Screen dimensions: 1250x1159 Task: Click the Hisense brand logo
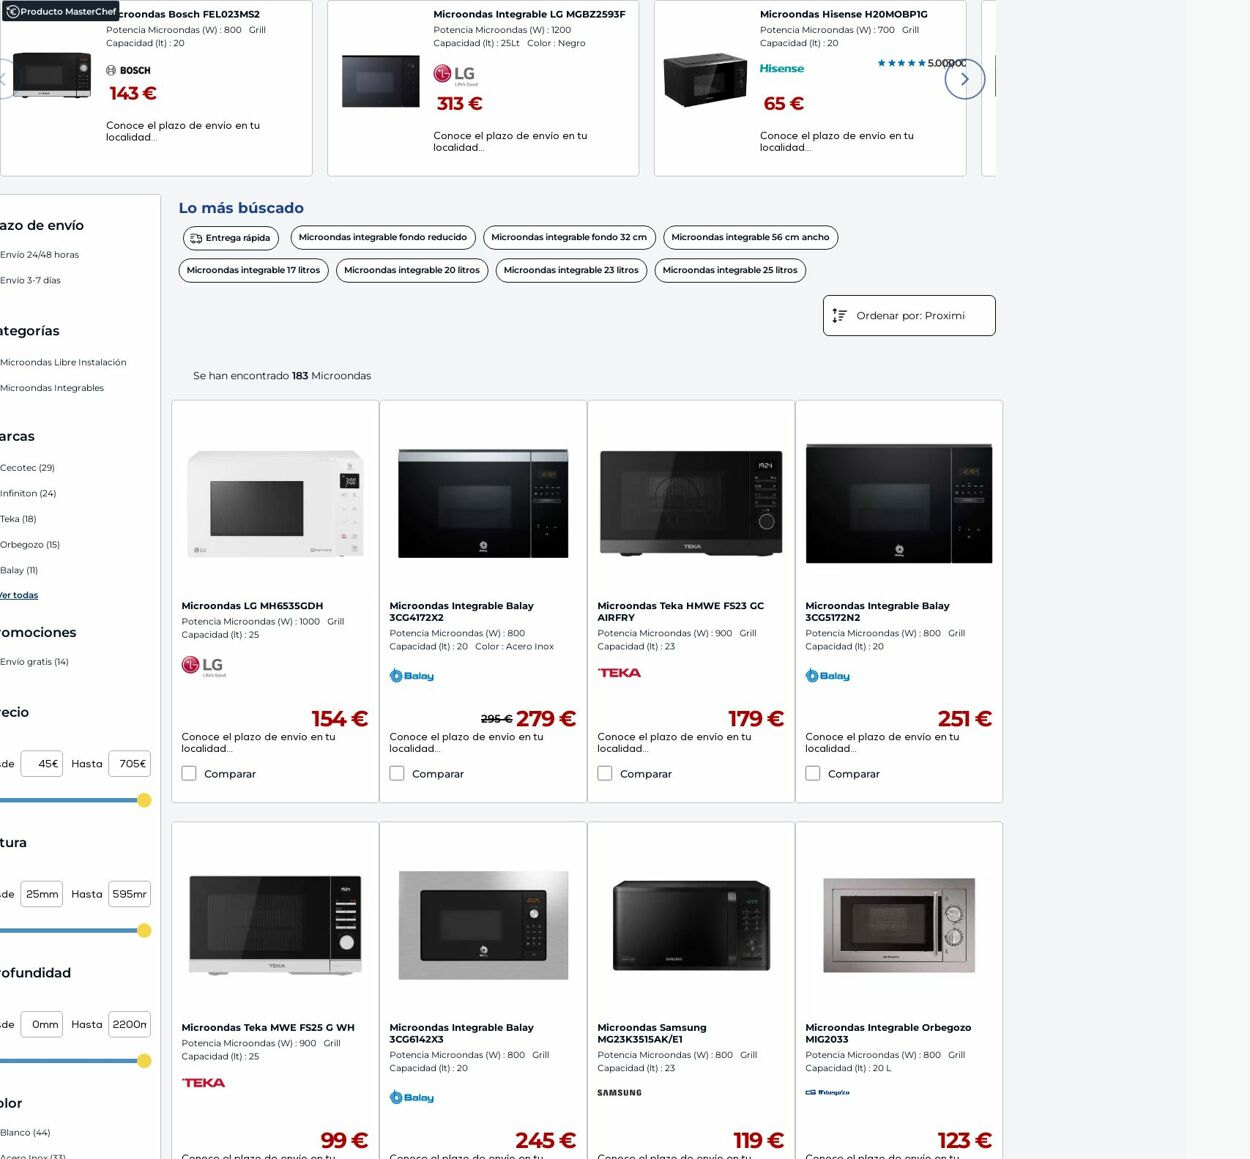pyautogui.click(x=782, y=68)
